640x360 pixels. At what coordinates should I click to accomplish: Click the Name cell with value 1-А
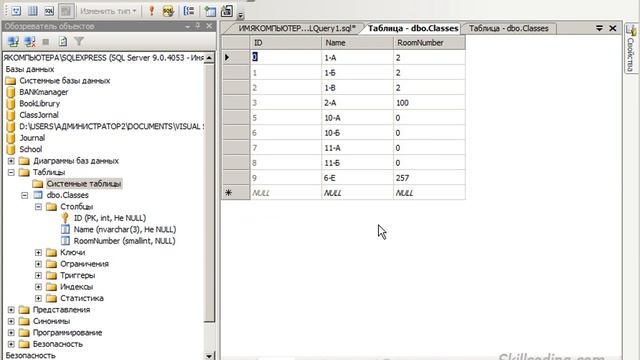click(x=358, y=58)
